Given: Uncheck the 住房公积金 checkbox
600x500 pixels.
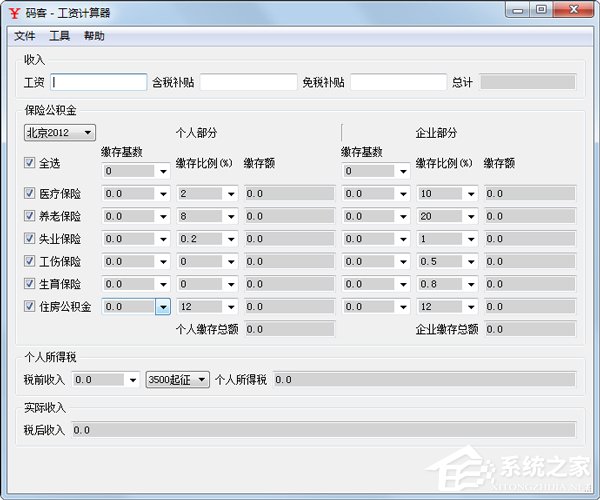Looking at the screenshot, I should [29, 306].
